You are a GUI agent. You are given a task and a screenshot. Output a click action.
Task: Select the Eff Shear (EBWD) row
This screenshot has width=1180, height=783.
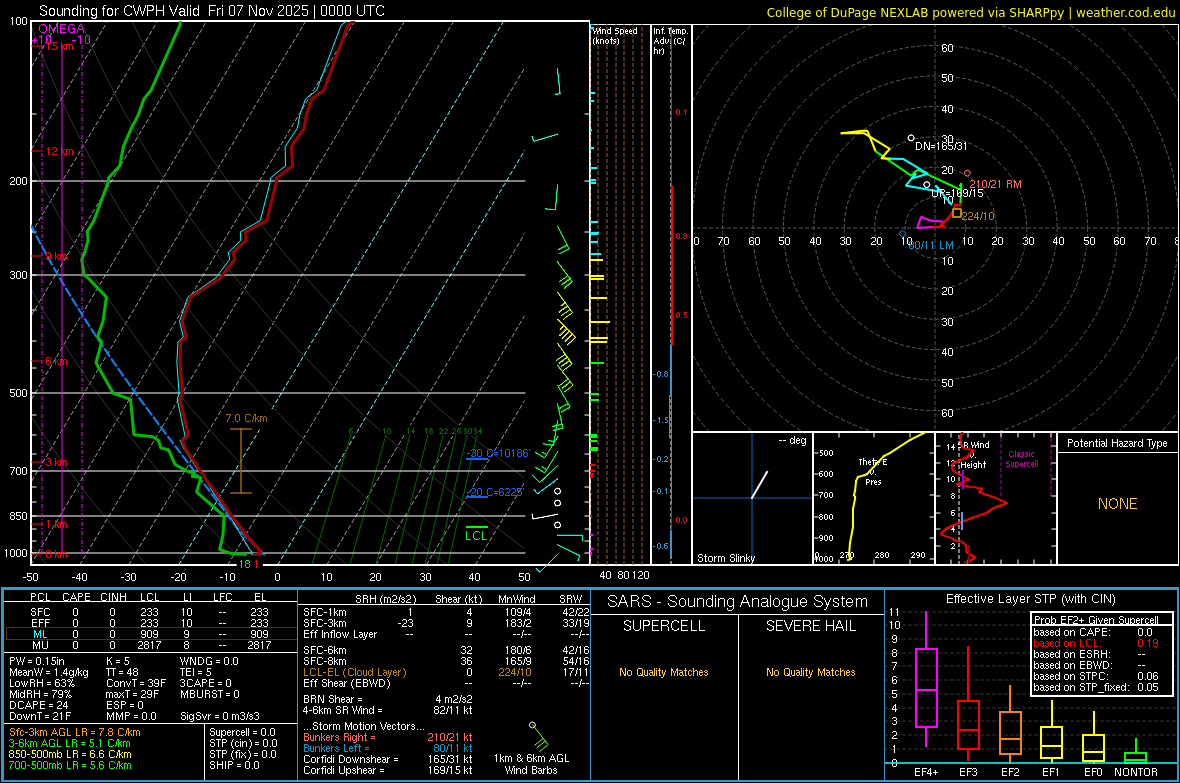tap(446, 683)
